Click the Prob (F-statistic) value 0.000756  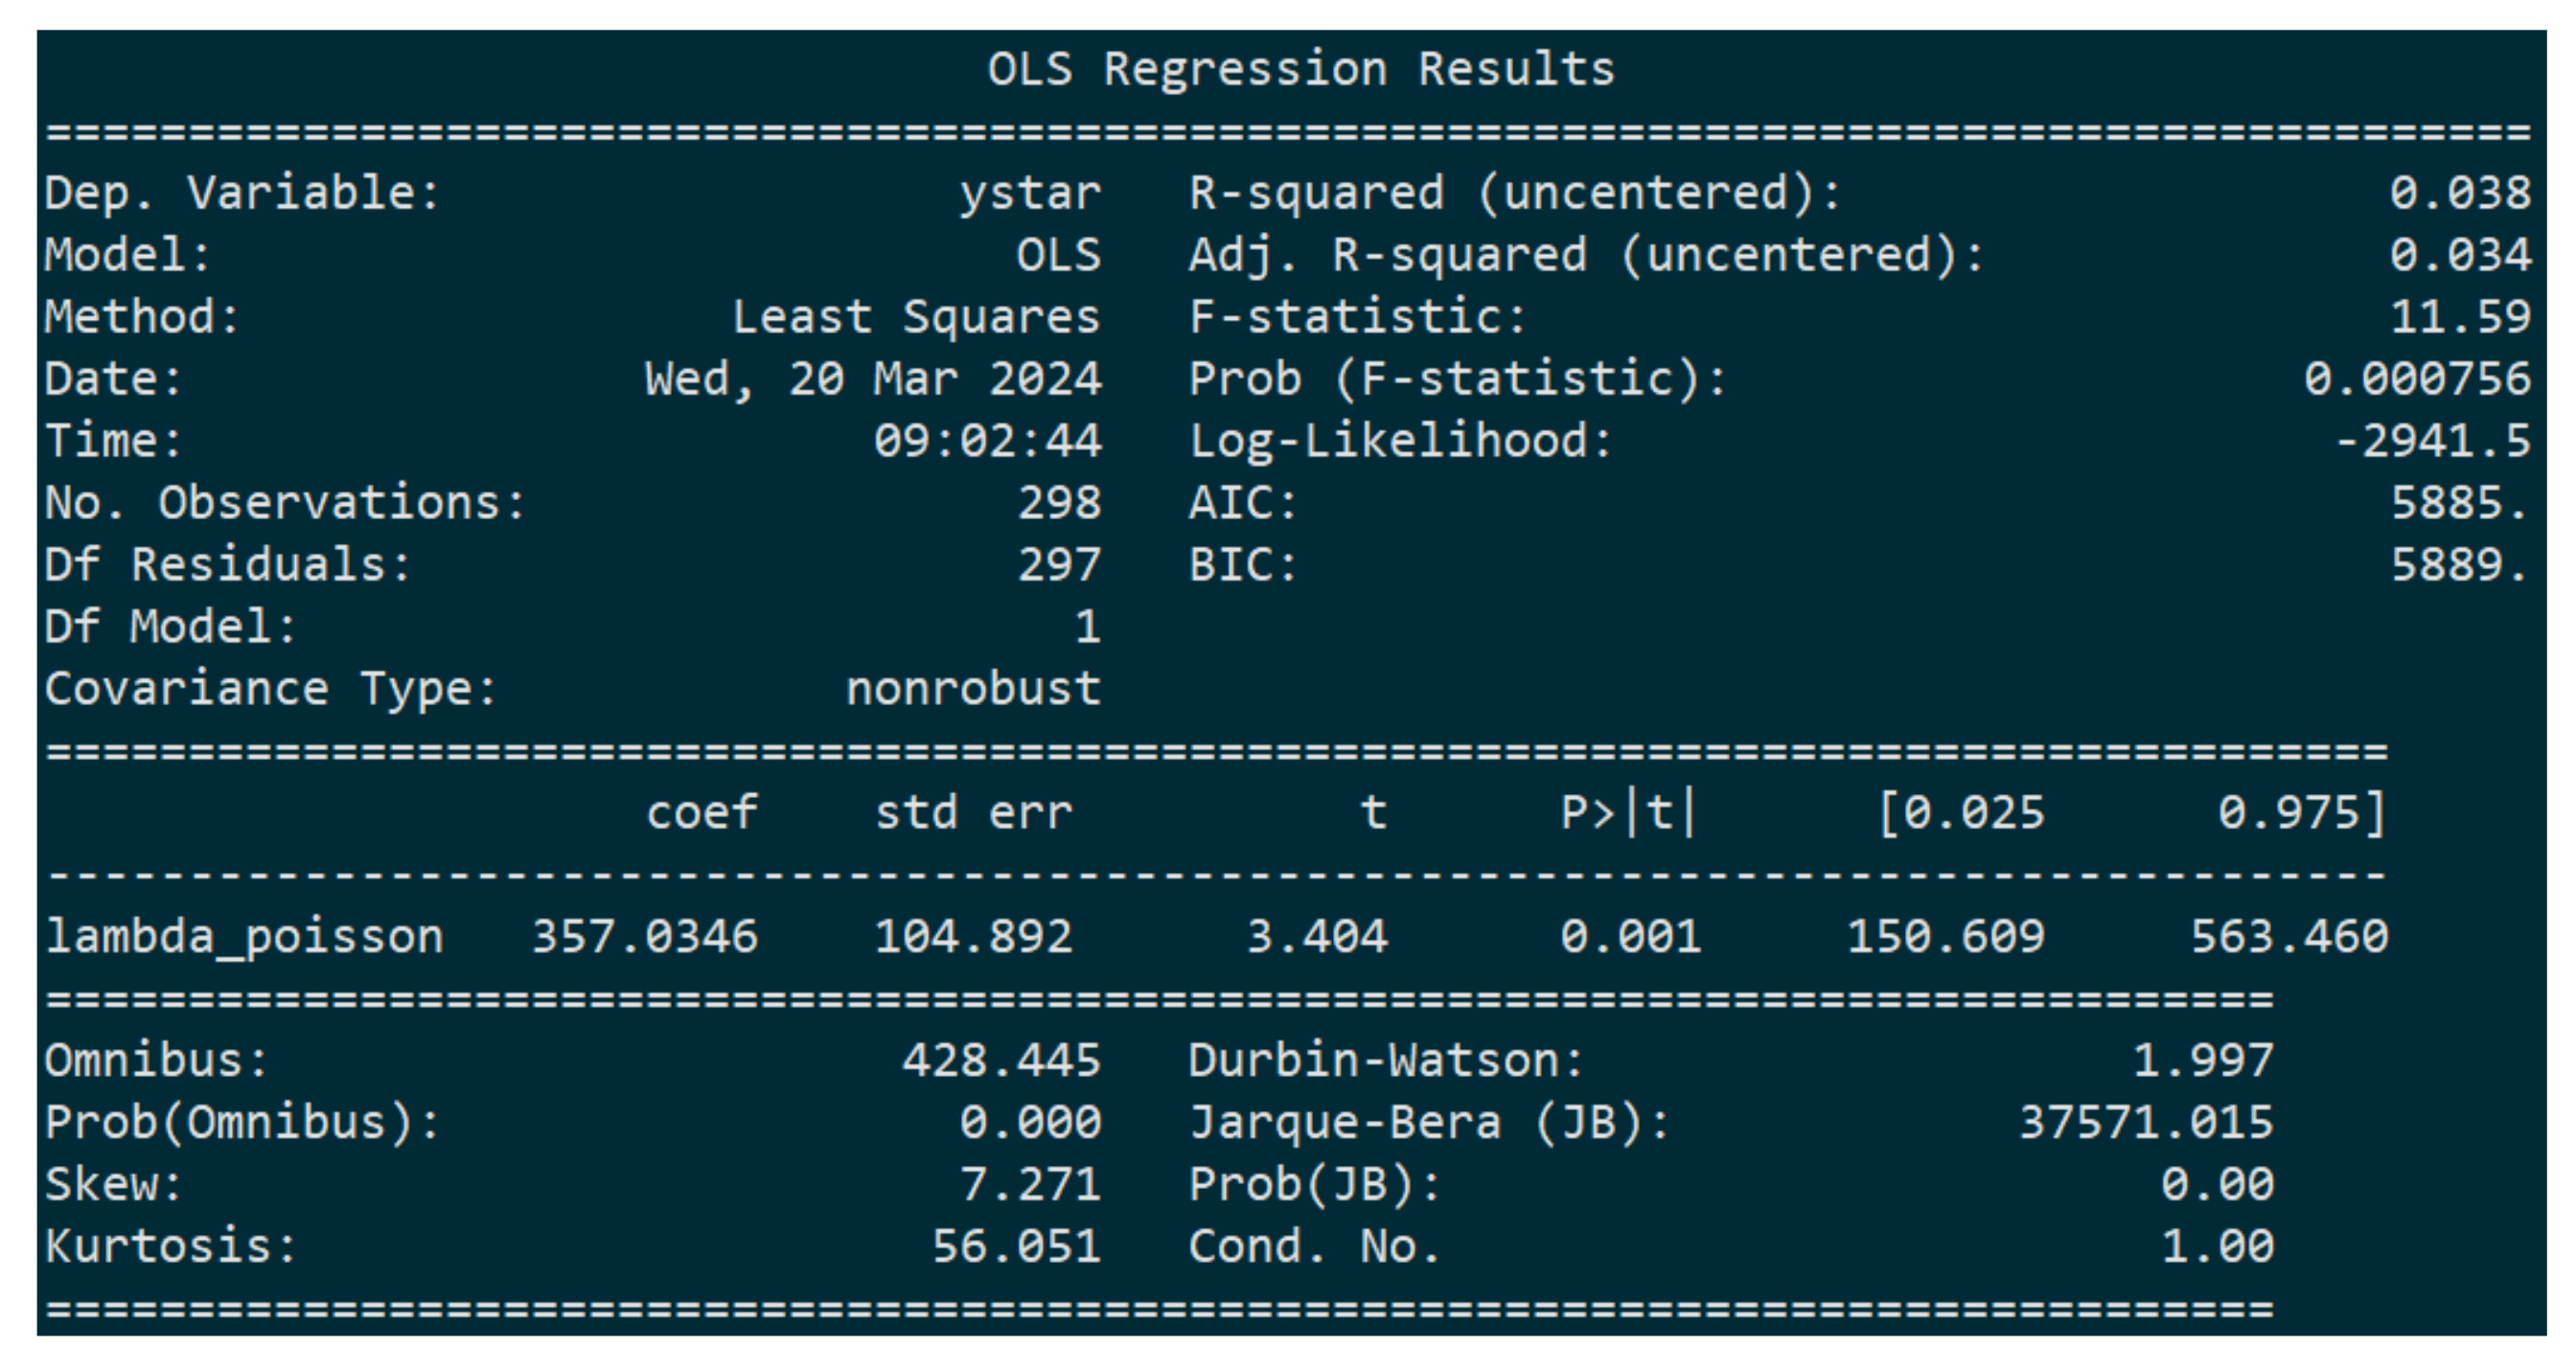(x=2417, y=379)
